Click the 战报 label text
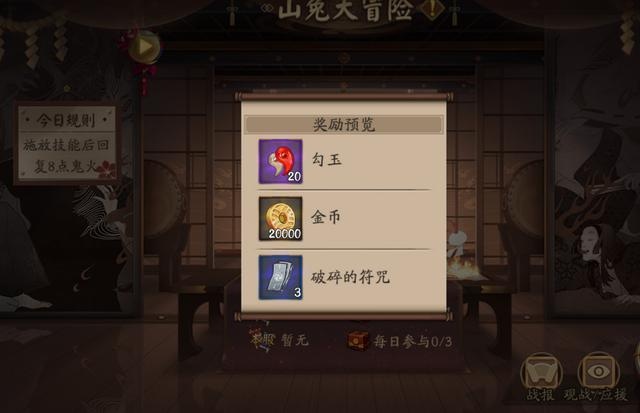 540,395
